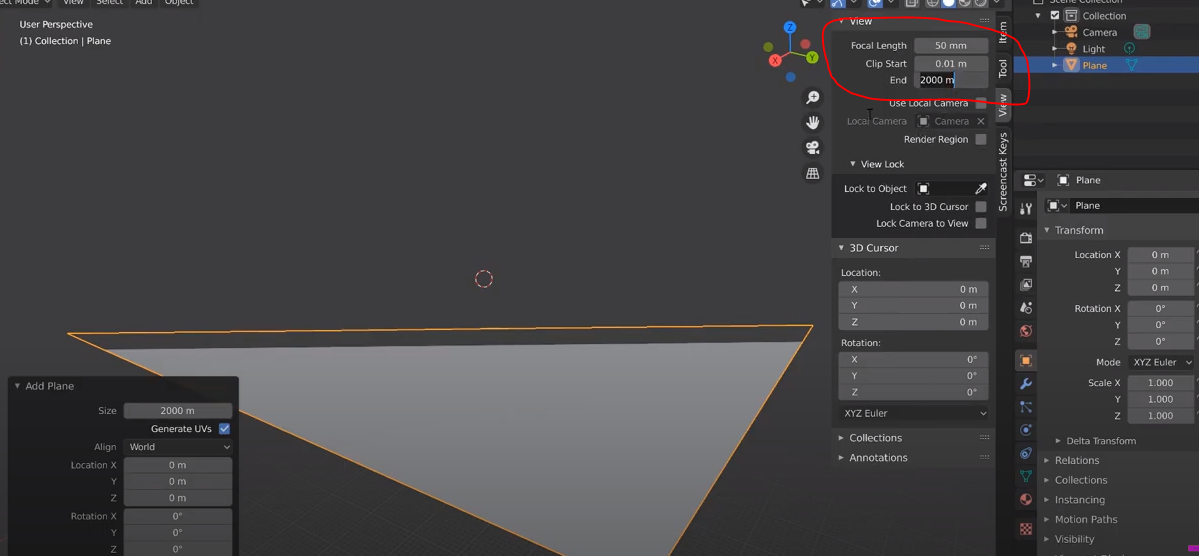Expand the Plane item in outliner
Screen dimensions: 1199x556
(1055, 65)
